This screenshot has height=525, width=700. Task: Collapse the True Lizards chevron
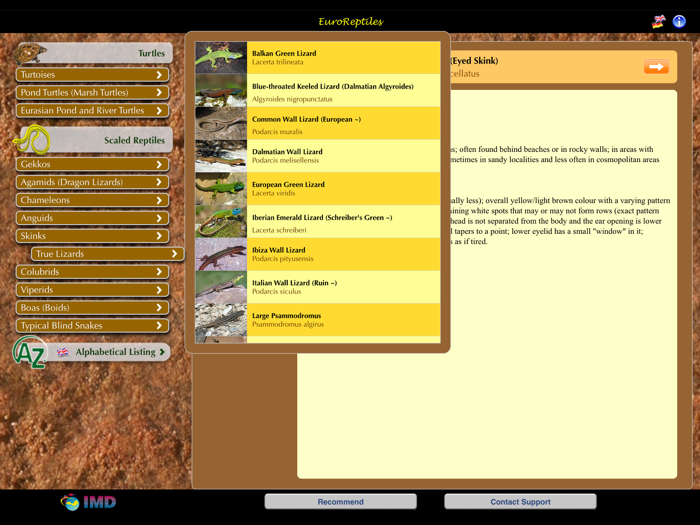click(x=175, y=254)
